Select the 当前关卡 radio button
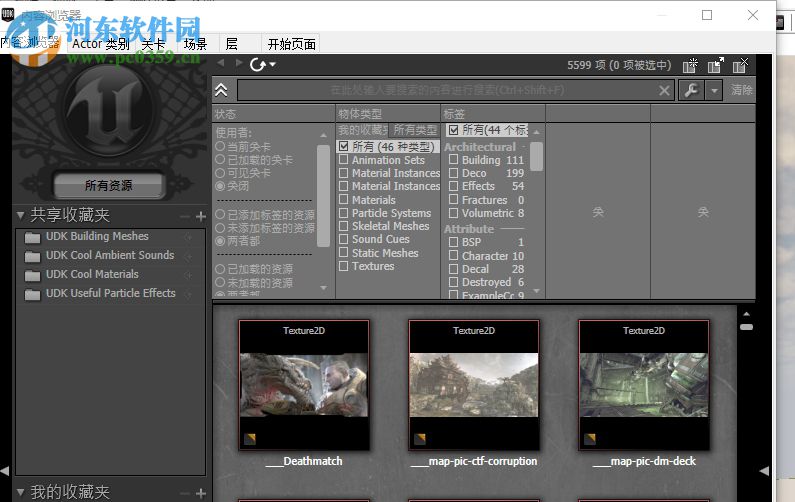The image size is (795, 502). [220, 146]
